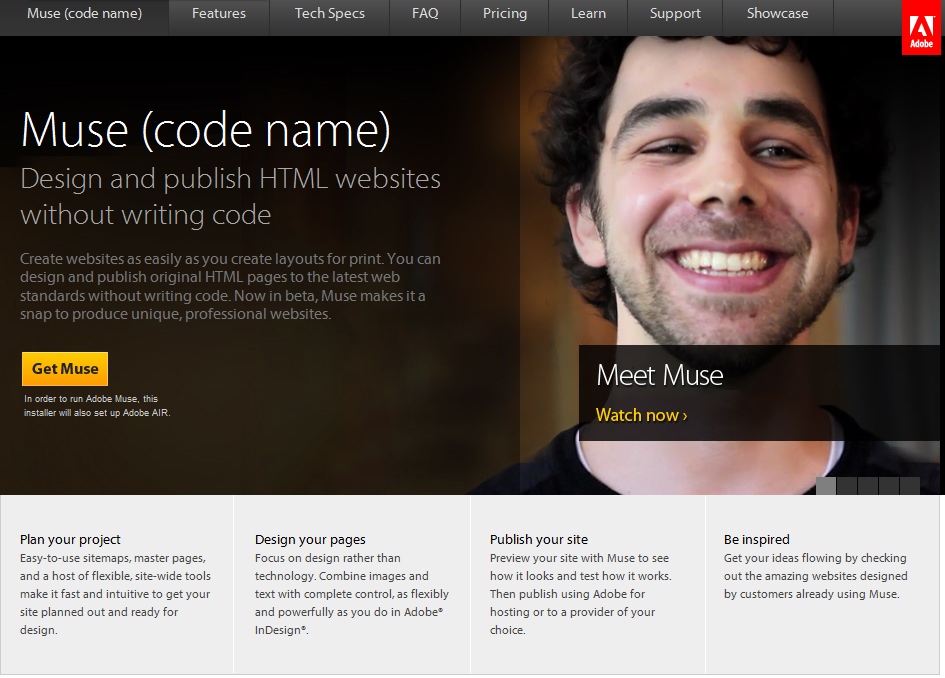Click the red Adobe logo icon
This screenshot has width=945, height=678.
pyautogui.click(x=921, y=28)
